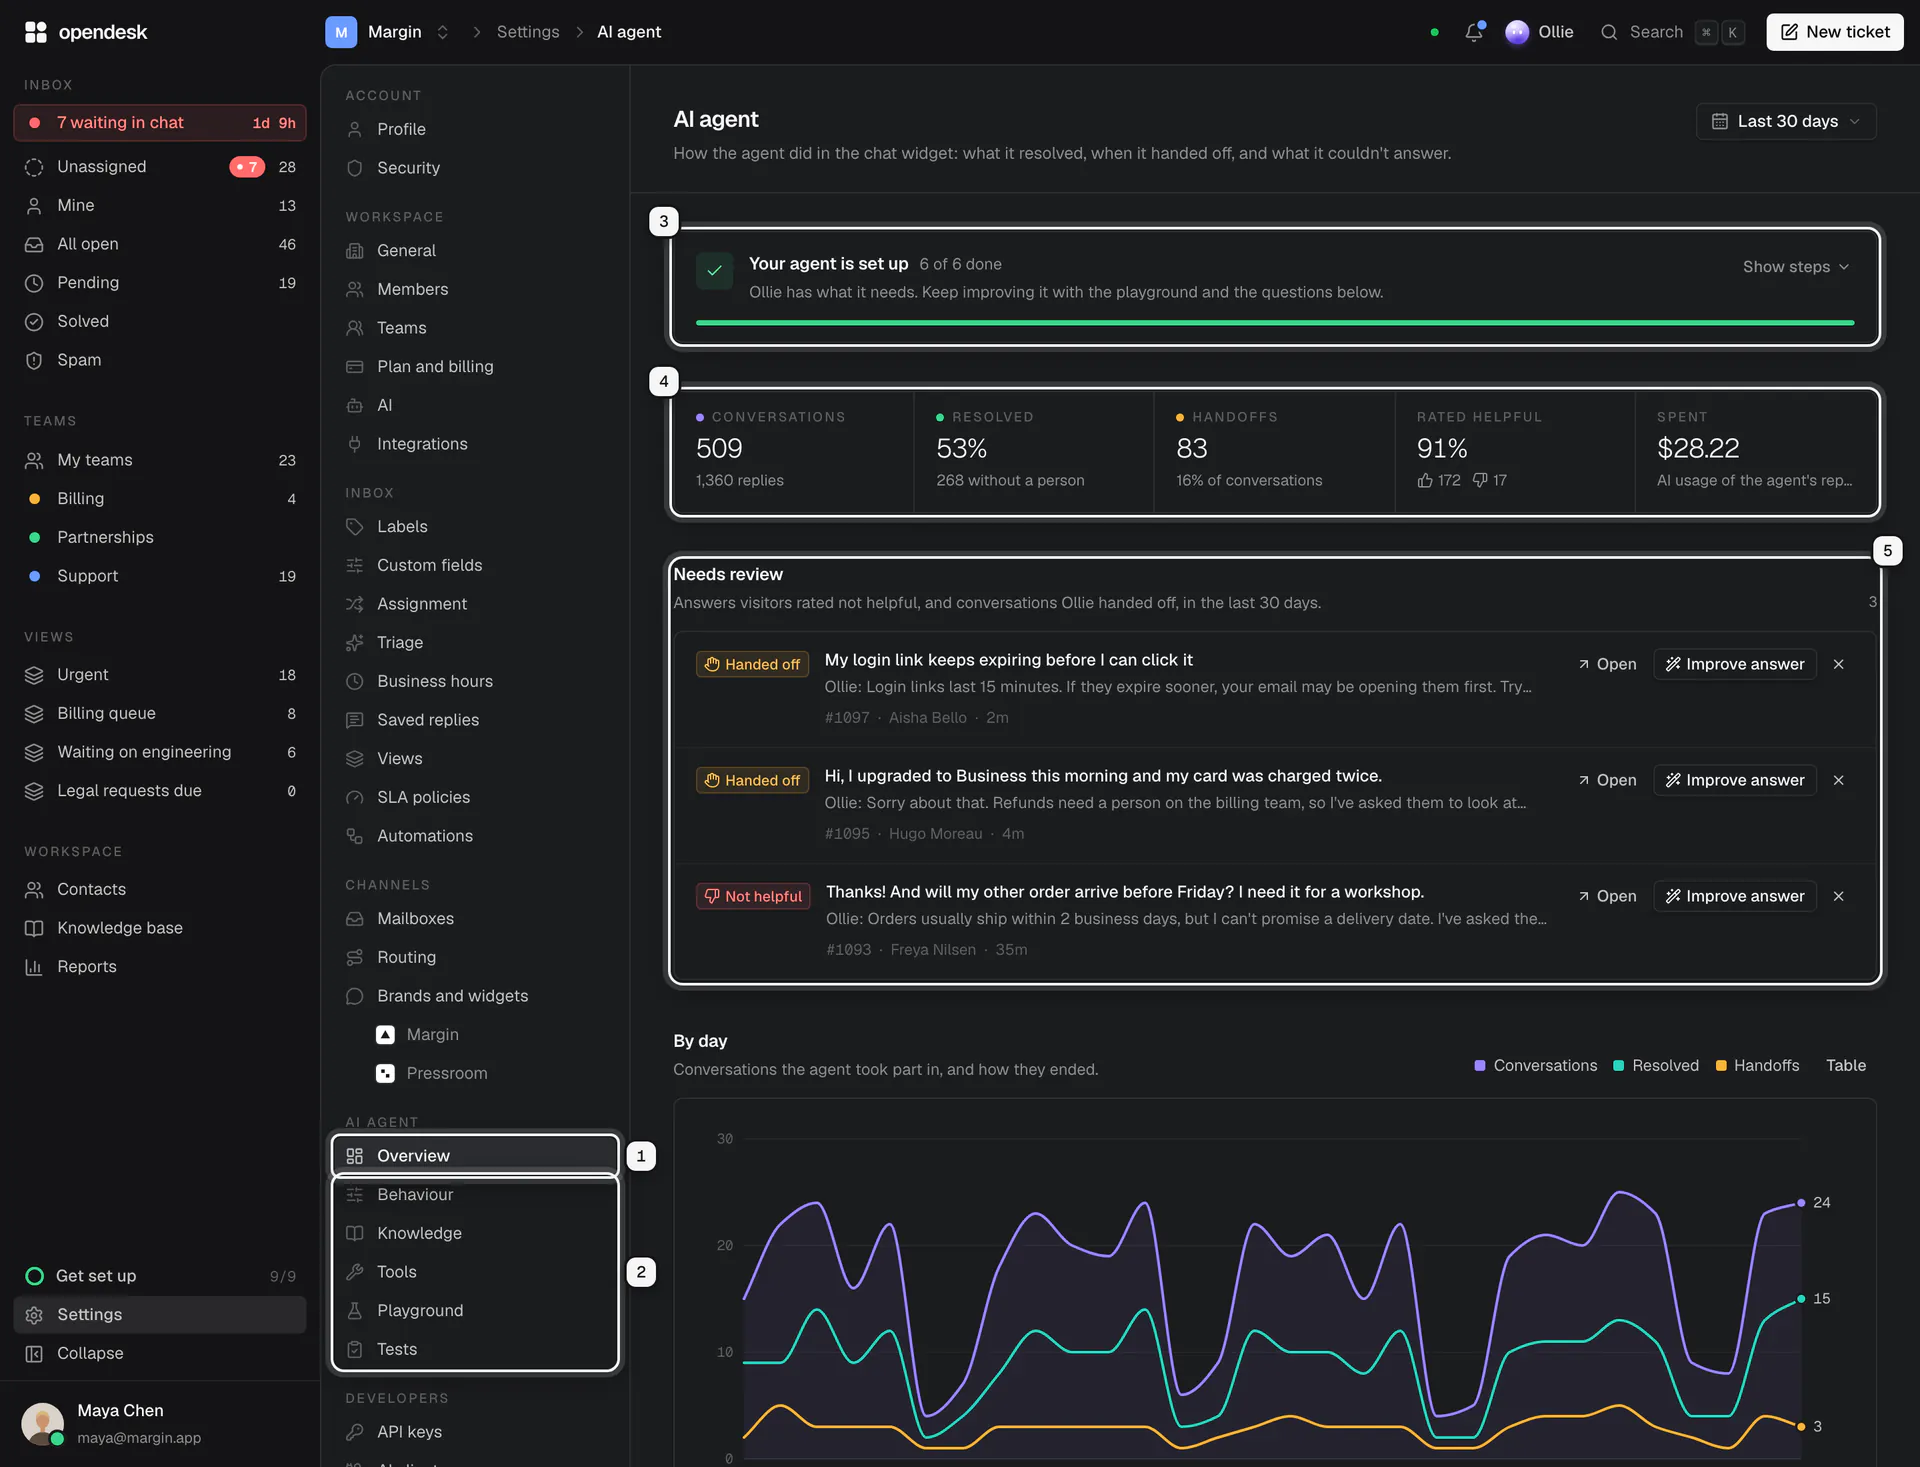1920x1467 pixels.
Task: Switch the By day view to Table
Action: [1846, 1066]
